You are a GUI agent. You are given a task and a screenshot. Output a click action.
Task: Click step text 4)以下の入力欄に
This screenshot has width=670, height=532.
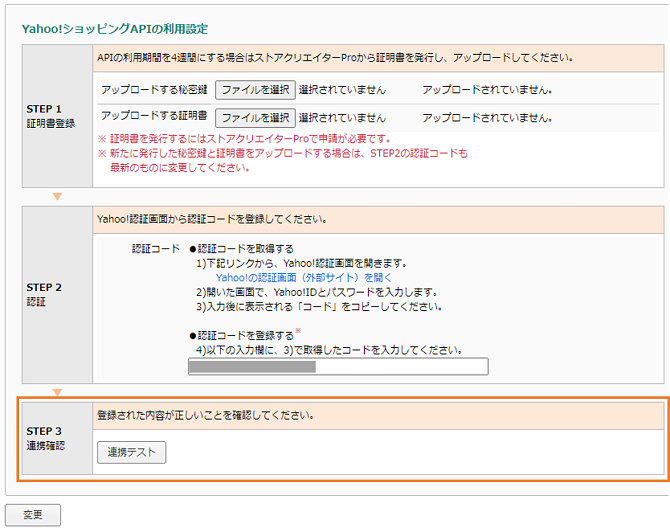(329, 350)
